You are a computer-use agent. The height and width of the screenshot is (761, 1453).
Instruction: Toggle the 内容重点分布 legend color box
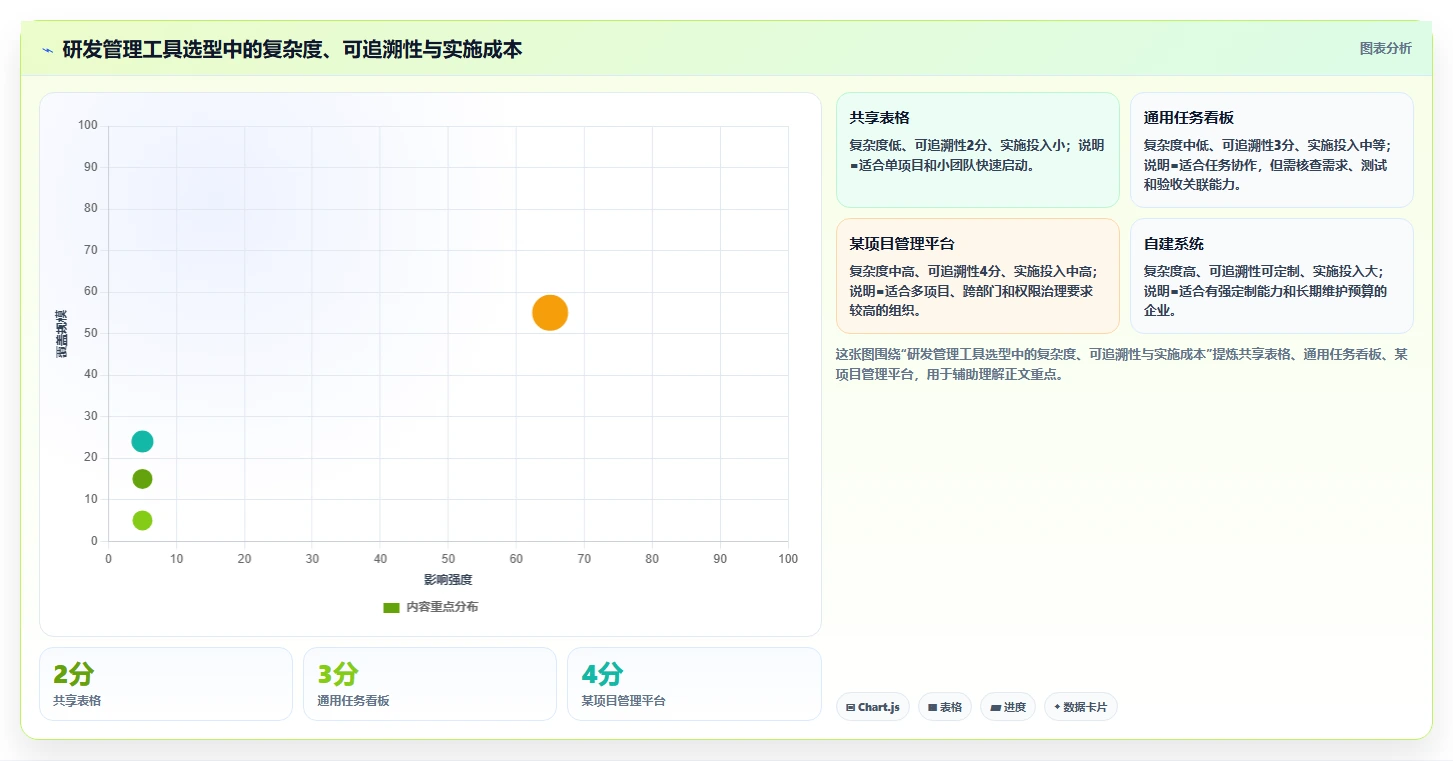391,607
